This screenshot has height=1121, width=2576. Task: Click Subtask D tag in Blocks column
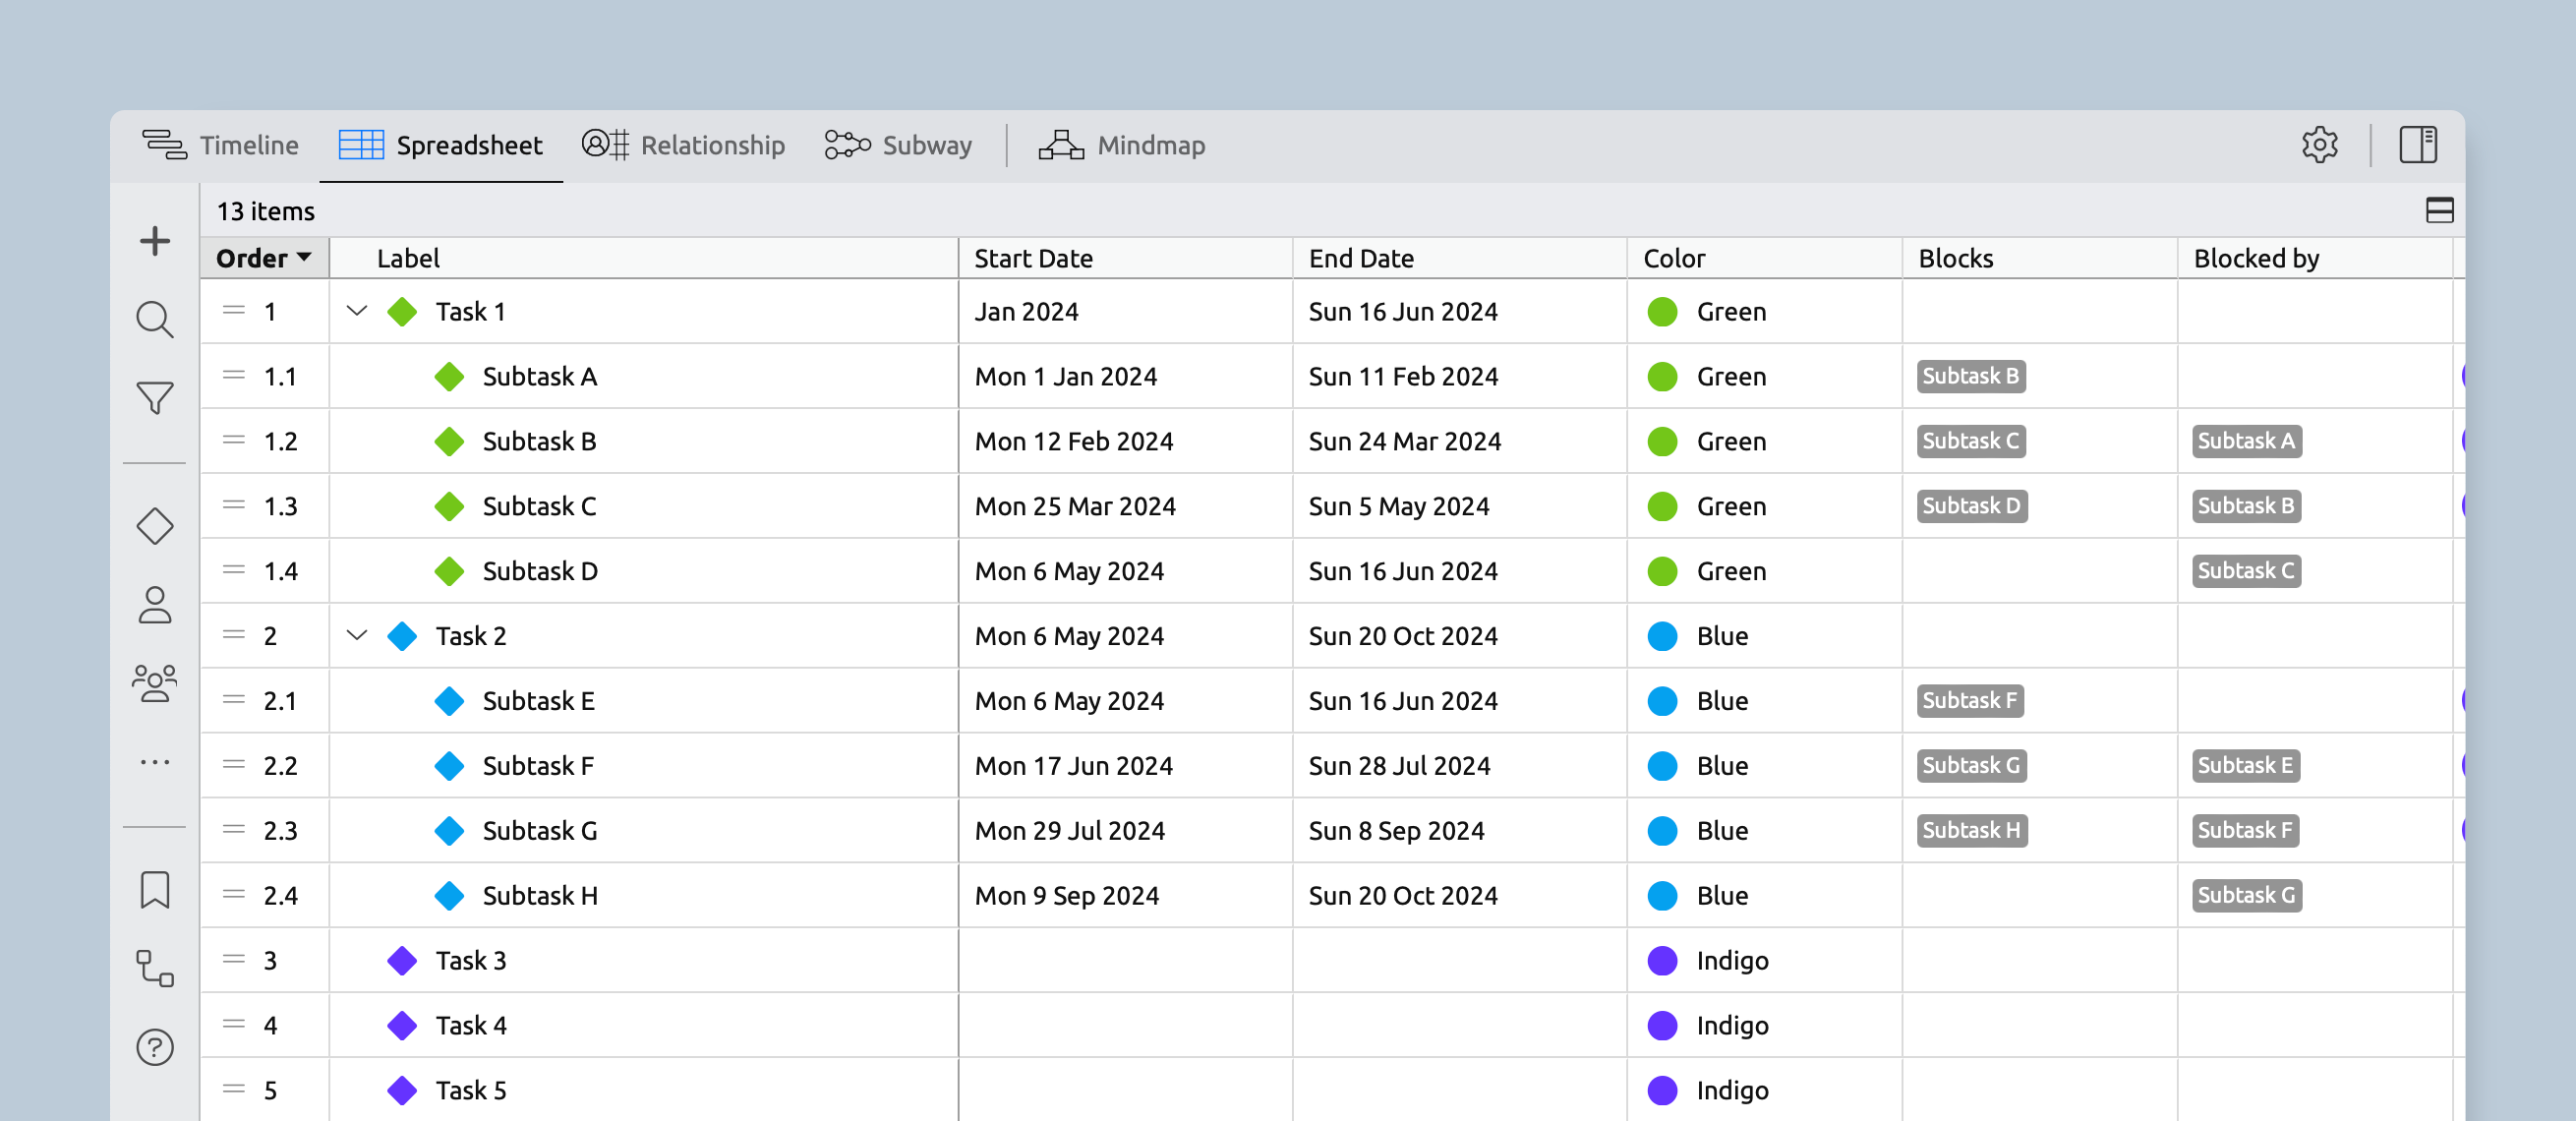tap(1972, 506)
